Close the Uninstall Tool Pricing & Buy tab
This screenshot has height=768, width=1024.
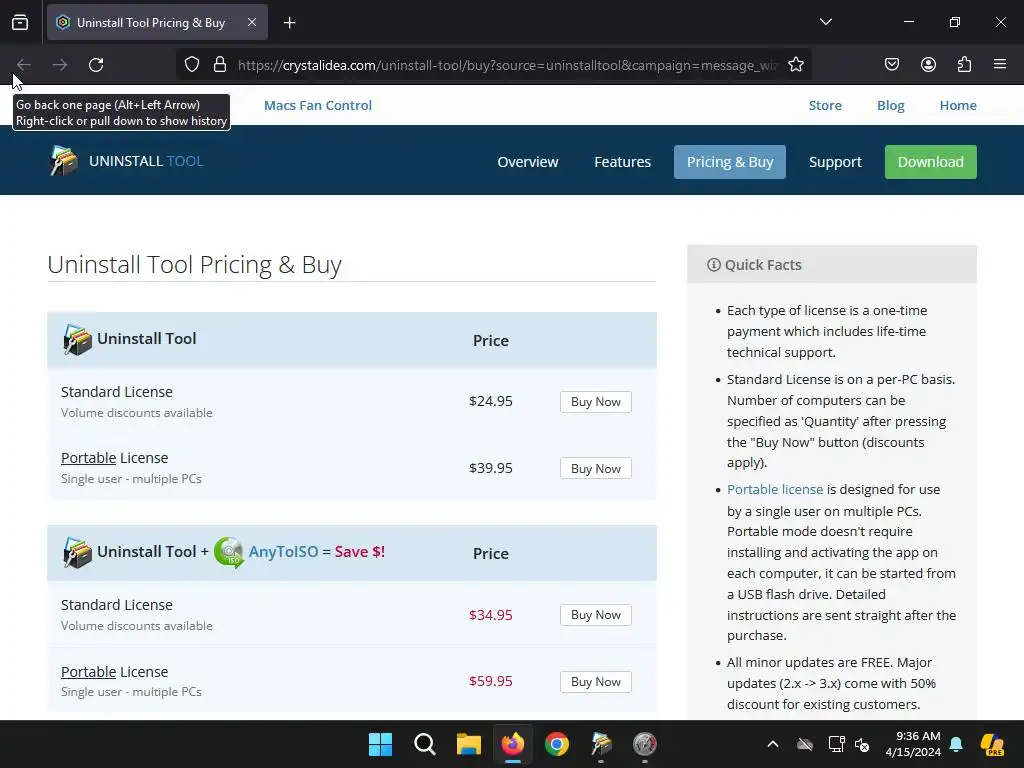tap(252, 22)
